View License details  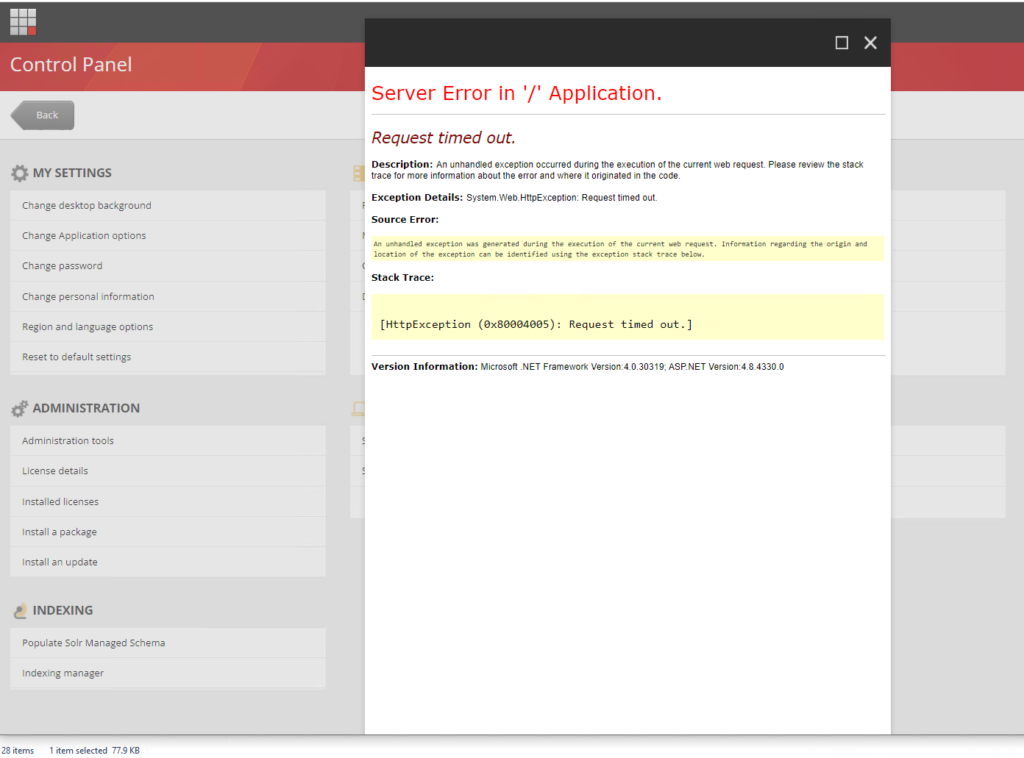click(168, 471)
